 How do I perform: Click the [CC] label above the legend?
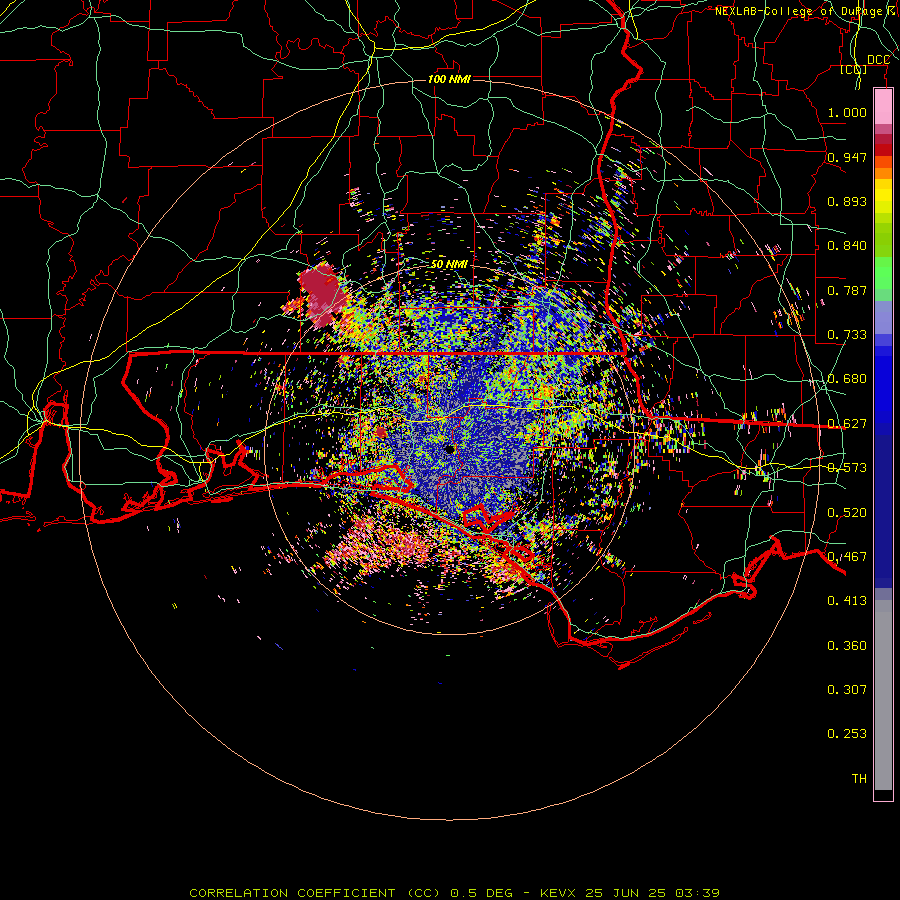(854, 69)
